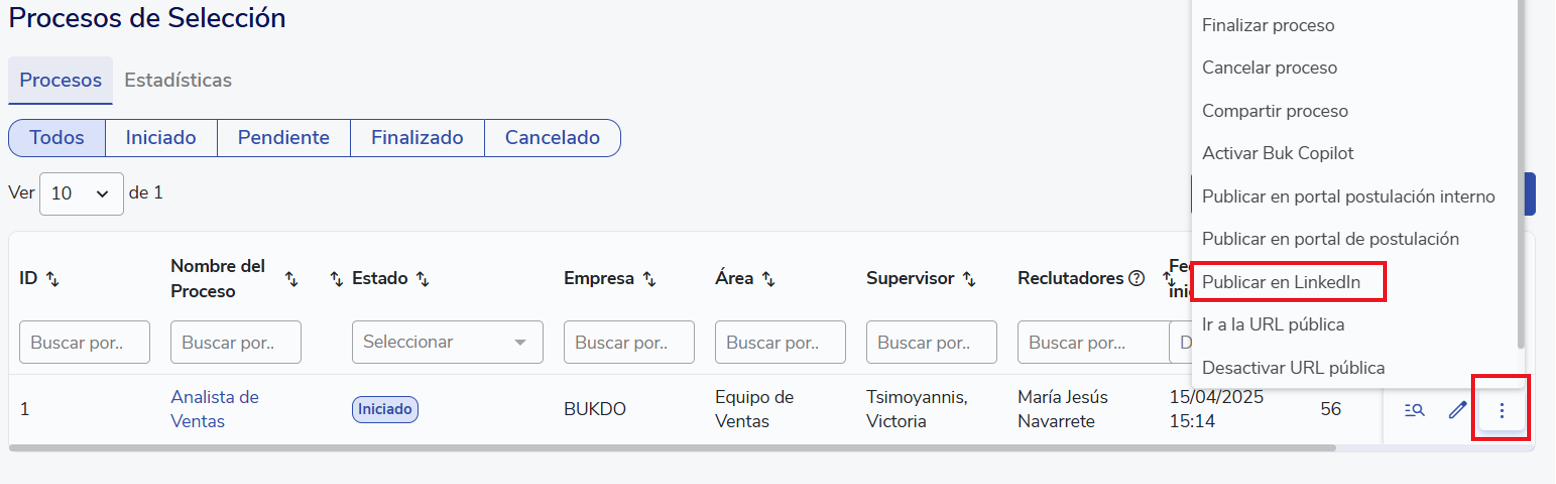Click the Reclutadores help question mark icon
Screen dimensions: 1556x484
pos(1136,279)
